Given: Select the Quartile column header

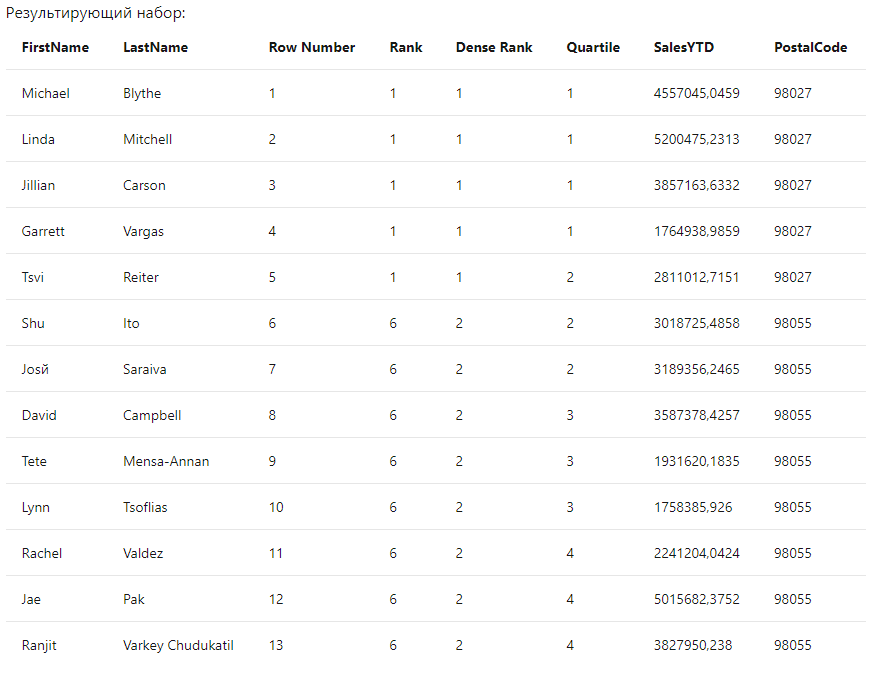Looking at the screenshot, I should click(593, 47).
